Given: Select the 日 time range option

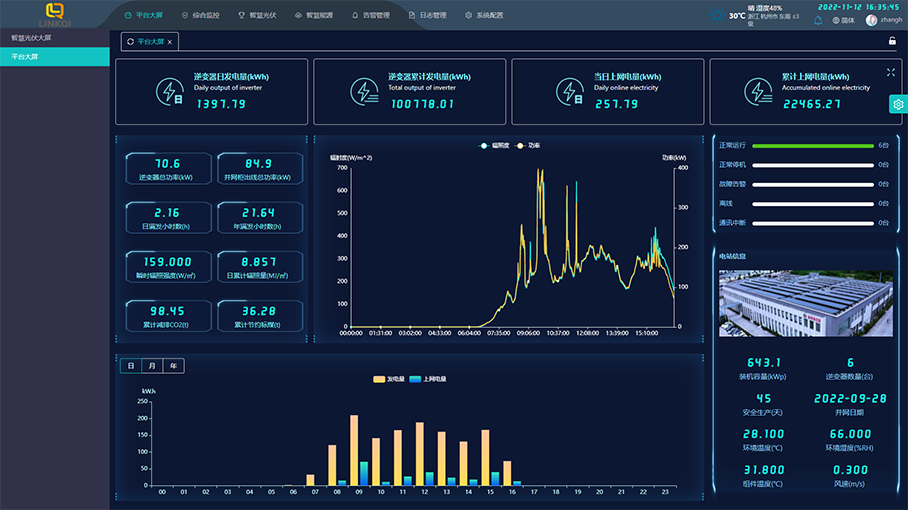Looking at the screenshot, I should pos(130,366).
